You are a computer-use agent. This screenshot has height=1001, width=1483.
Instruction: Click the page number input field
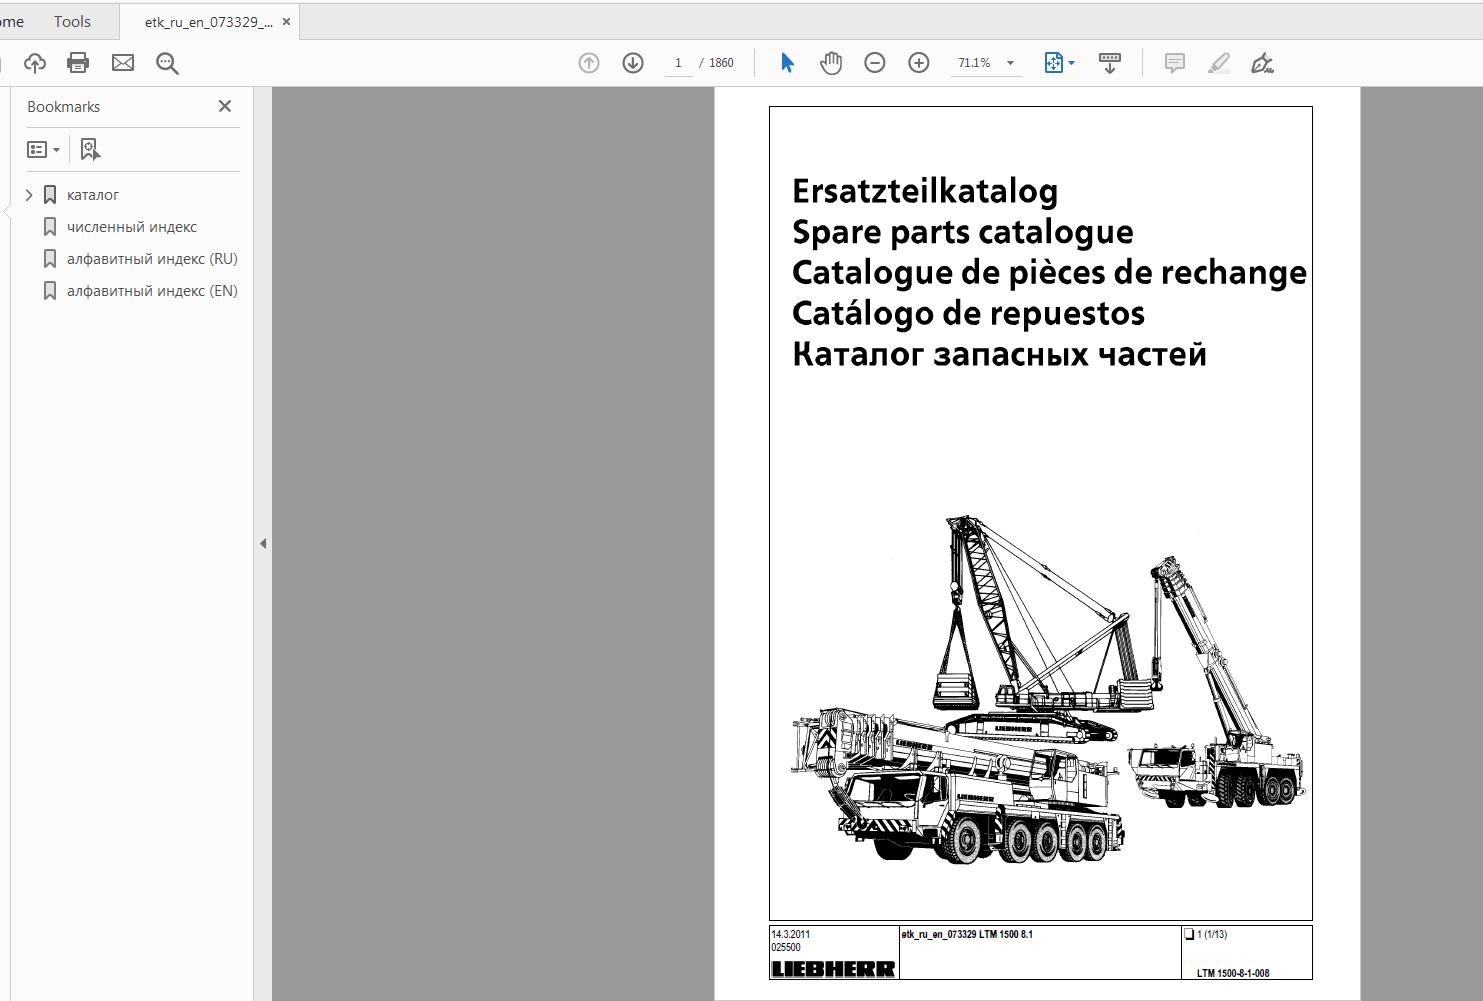tap(678, 63)
